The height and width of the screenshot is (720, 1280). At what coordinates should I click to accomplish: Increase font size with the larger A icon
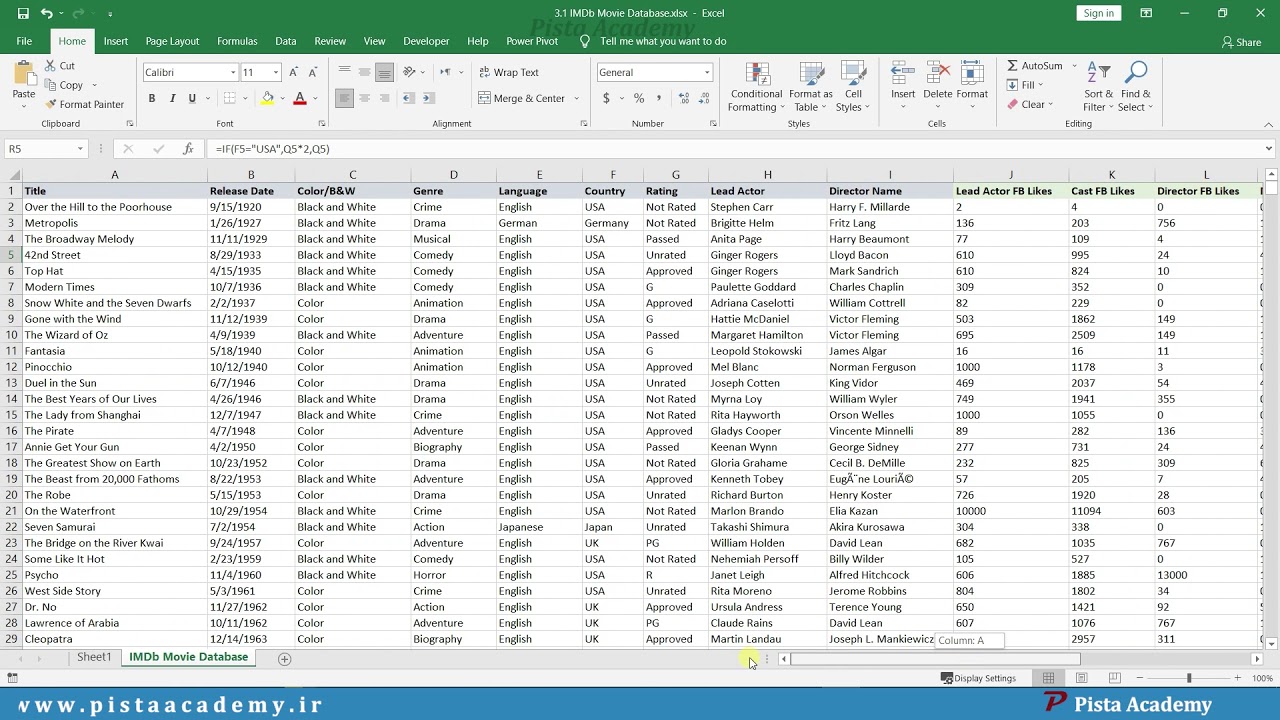click(x=293, y=72)
